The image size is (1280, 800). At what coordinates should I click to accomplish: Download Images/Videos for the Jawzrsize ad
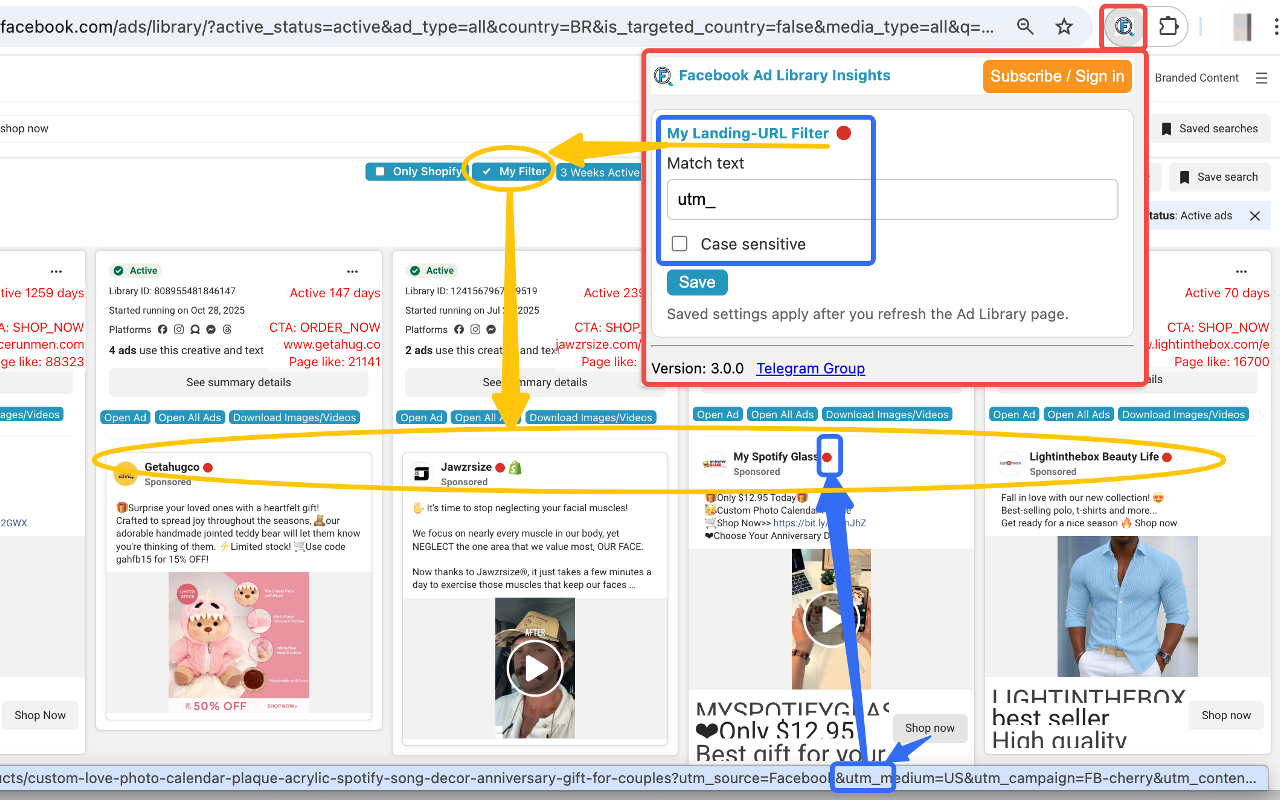(591, 418)
